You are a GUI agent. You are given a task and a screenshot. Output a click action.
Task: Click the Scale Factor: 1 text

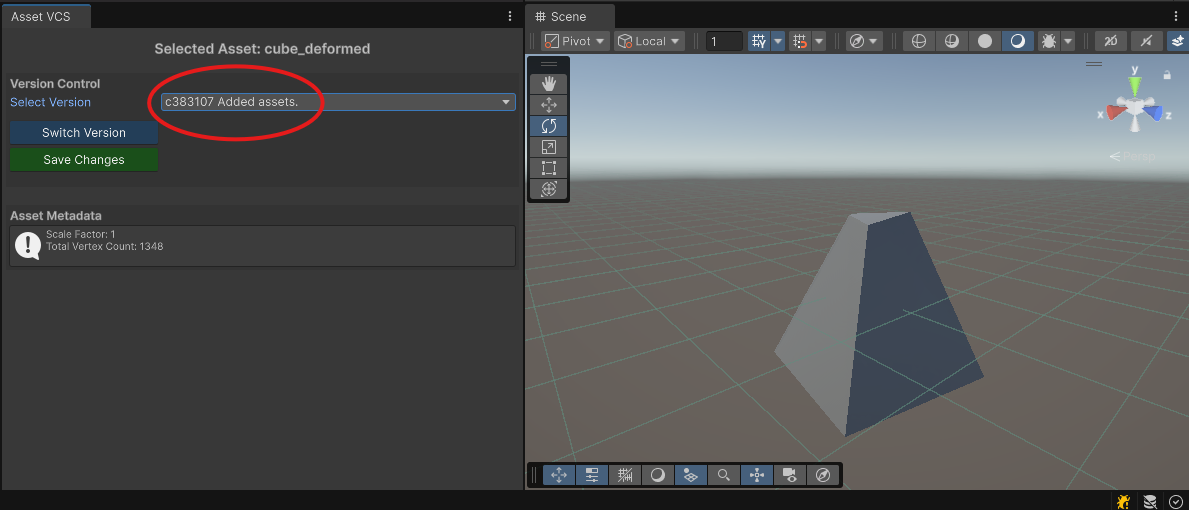pos(80,235)
